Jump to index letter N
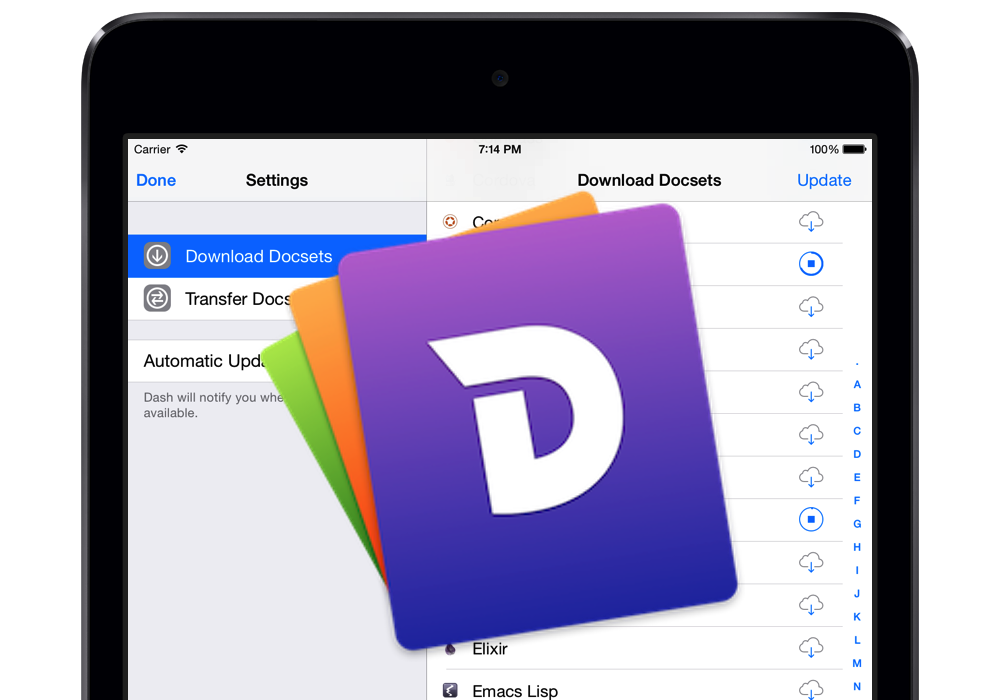Viewport: 1000px width, 700px height. click(x=857, y=687)
